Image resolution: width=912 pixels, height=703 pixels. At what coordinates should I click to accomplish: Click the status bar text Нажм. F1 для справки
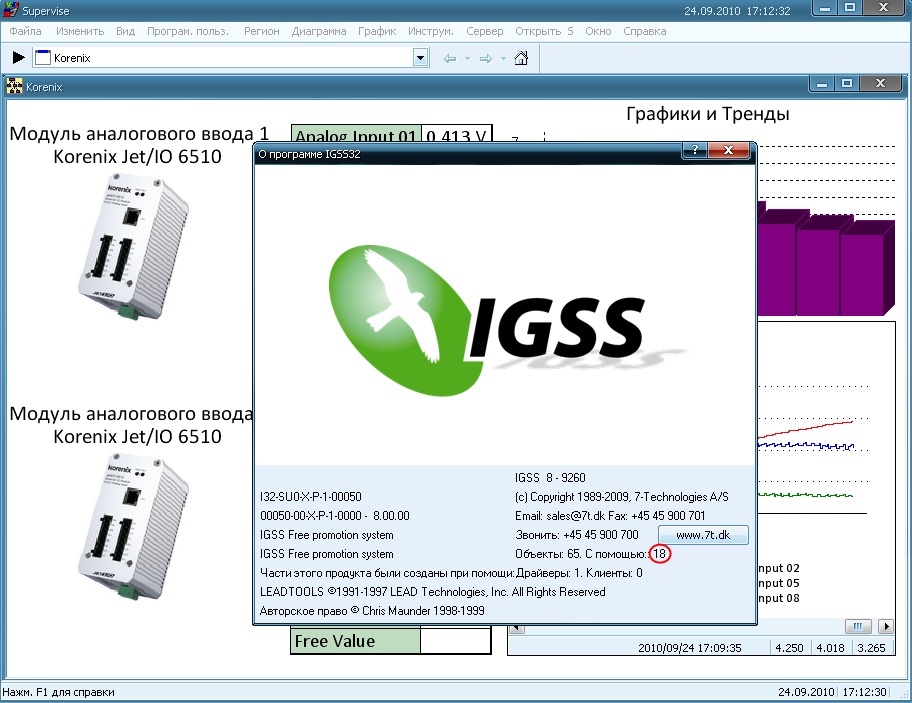coord(59,692)
